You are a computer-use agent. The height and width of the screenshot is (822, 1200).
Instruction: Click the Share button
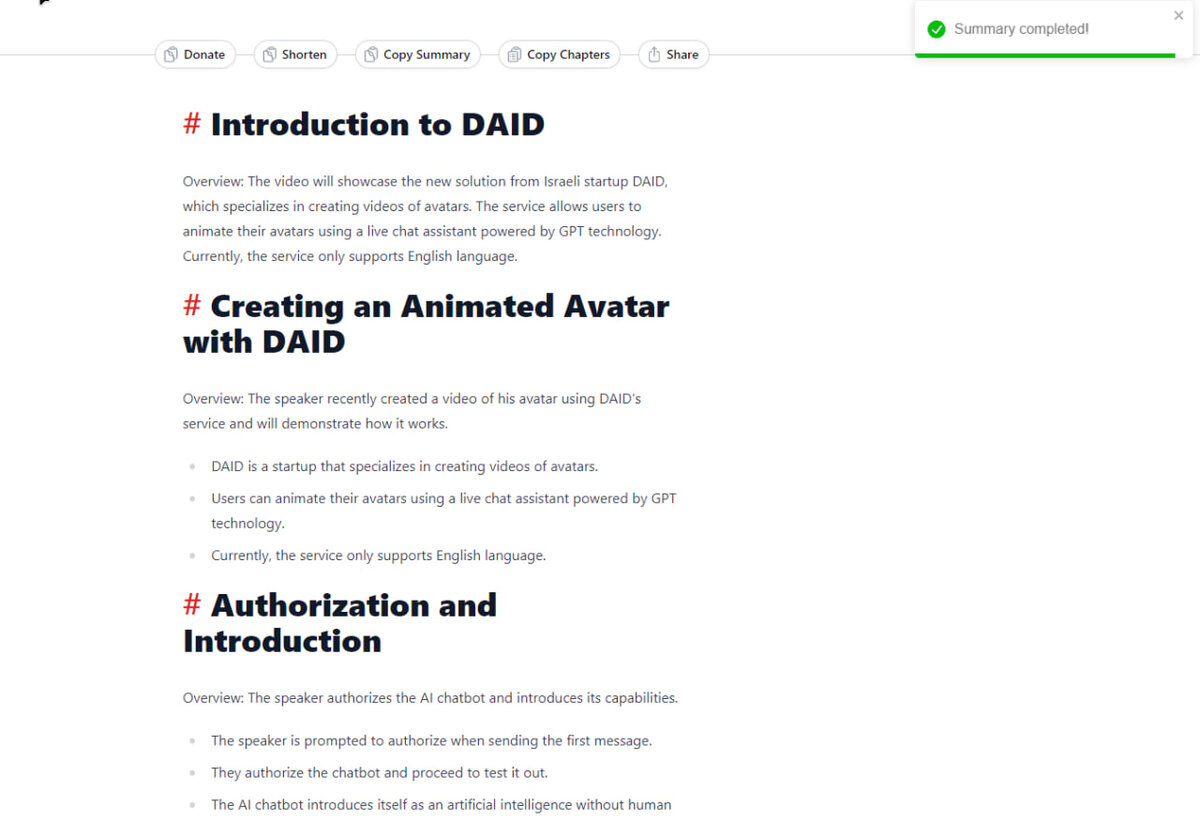[x=674, y=54]
